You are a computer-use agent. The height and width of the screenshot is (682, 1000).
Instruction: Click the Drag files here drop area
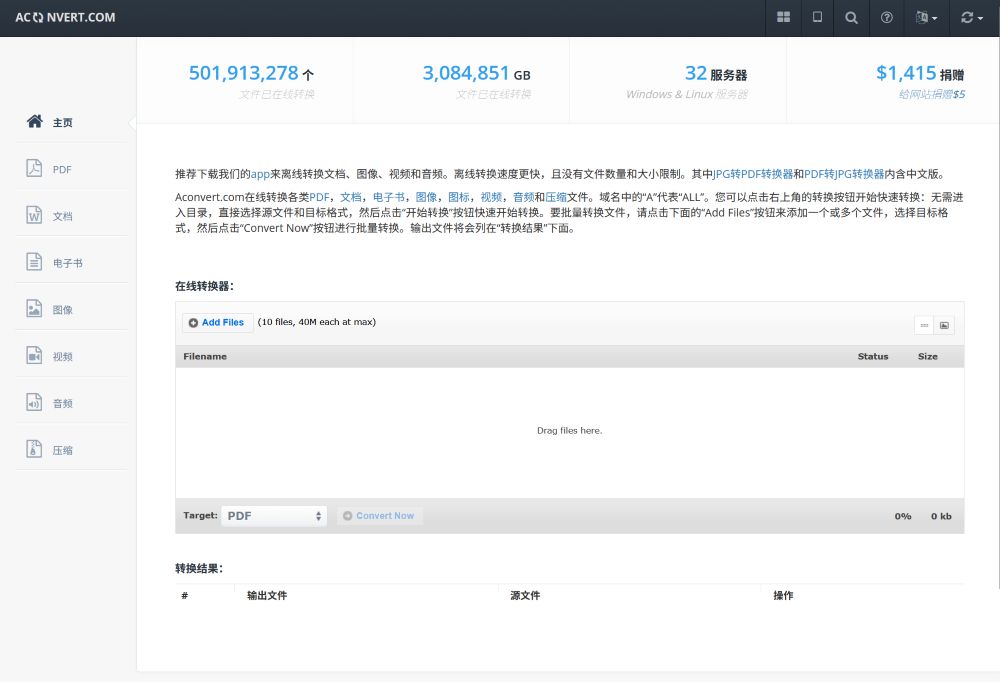tap(569, 431)
